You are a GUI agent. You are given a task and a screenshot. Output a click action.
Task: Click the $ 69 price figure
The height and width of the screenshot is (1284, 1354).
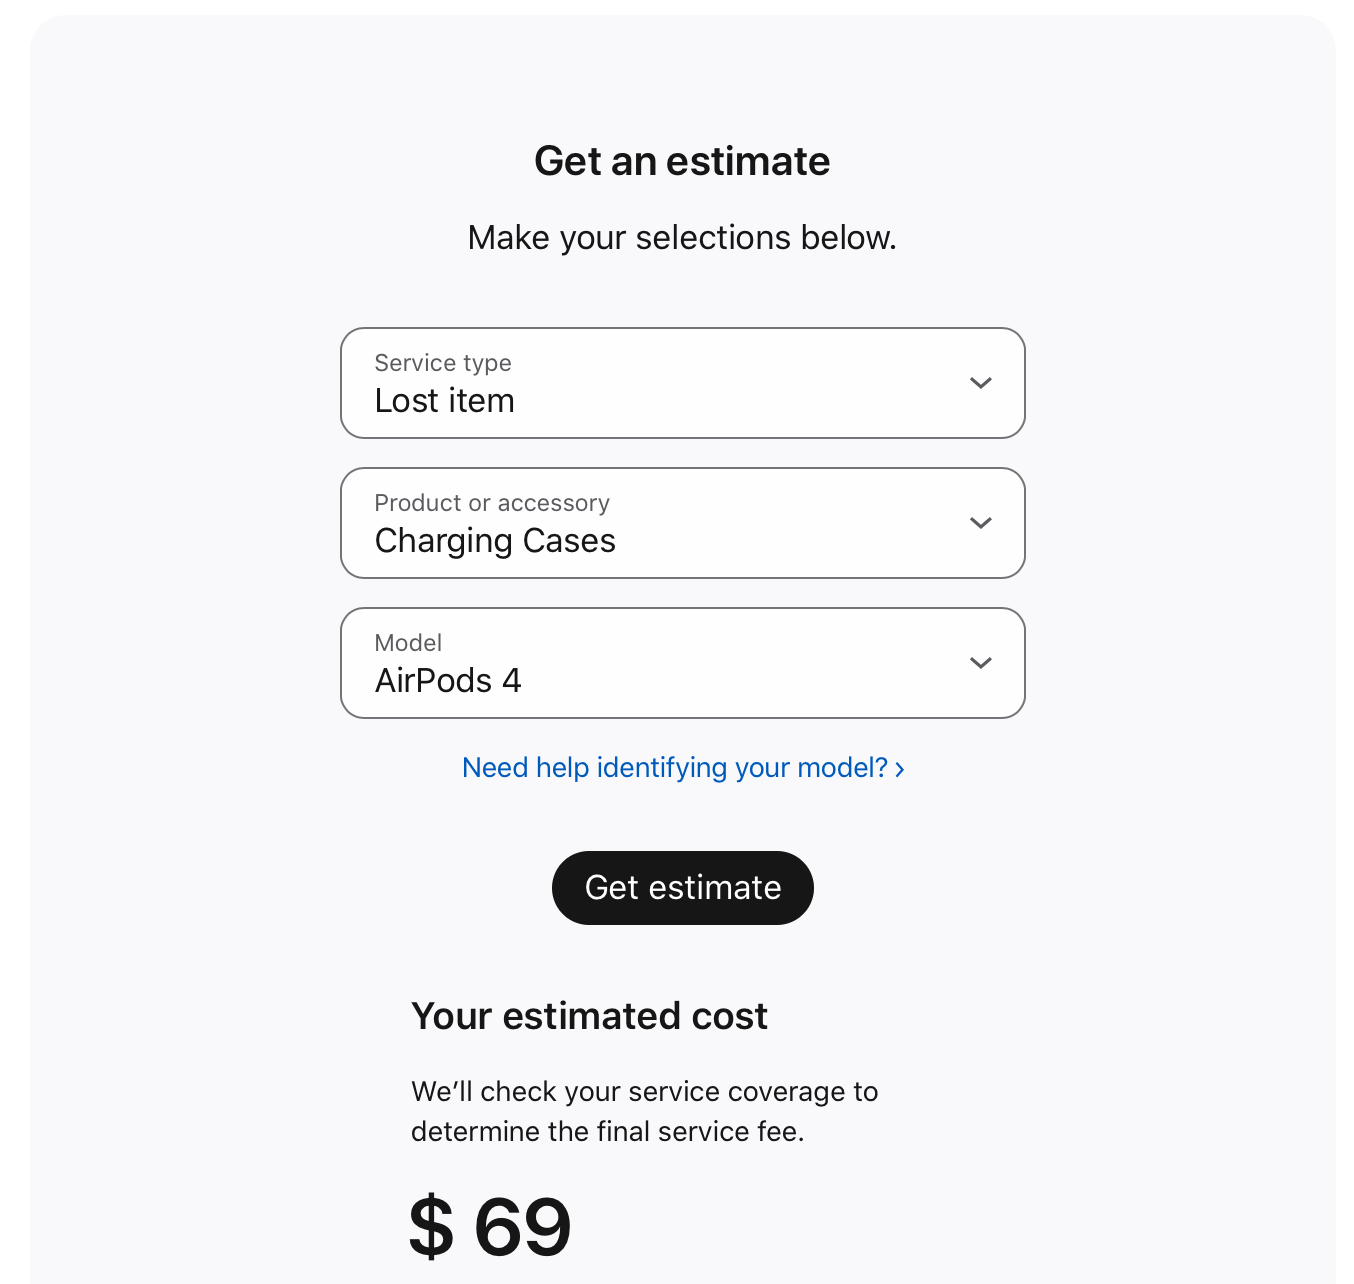pyautogui.click(x=490, y=1226)
